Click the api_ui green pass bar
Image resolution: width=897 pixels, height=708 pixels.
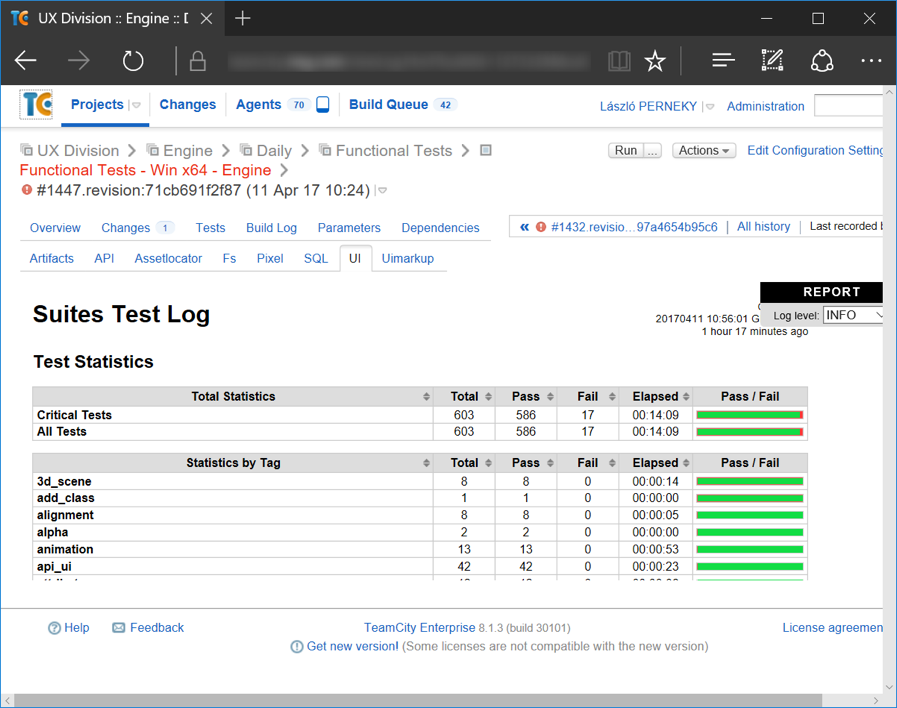(x=749, y=567)
